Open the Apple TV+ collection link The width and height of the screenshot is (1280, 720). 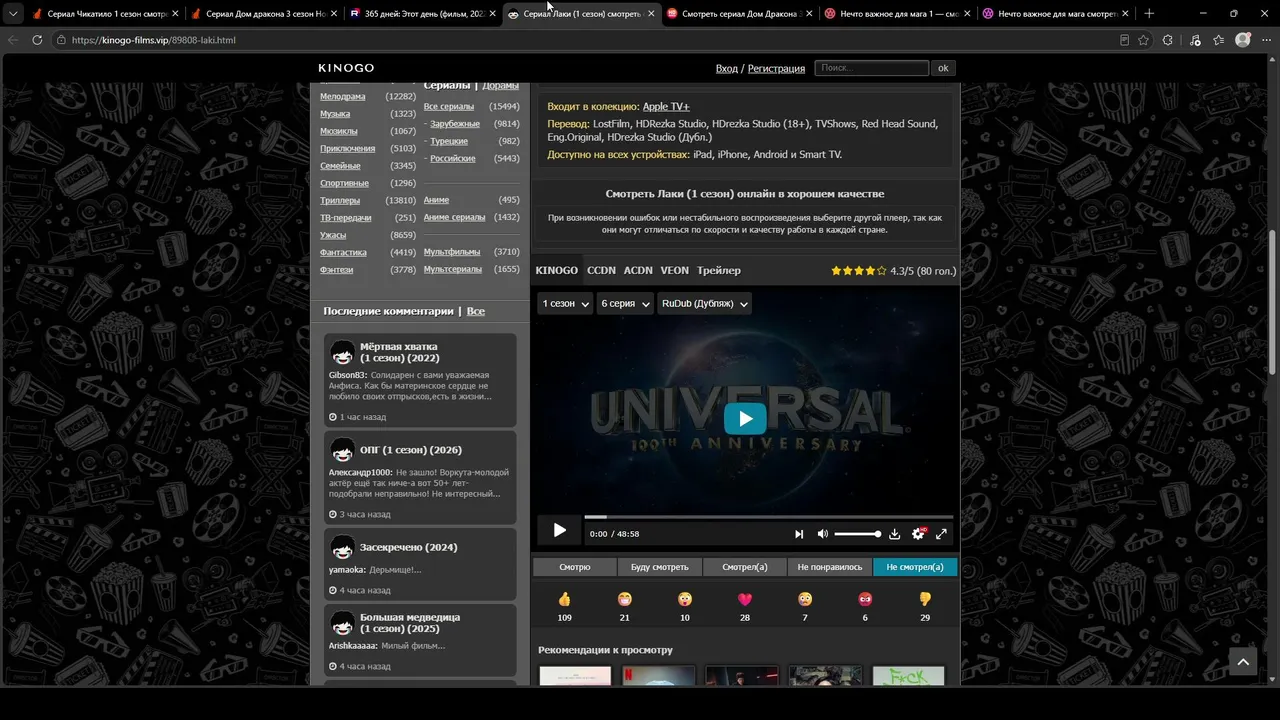click(x=666, y=107)
